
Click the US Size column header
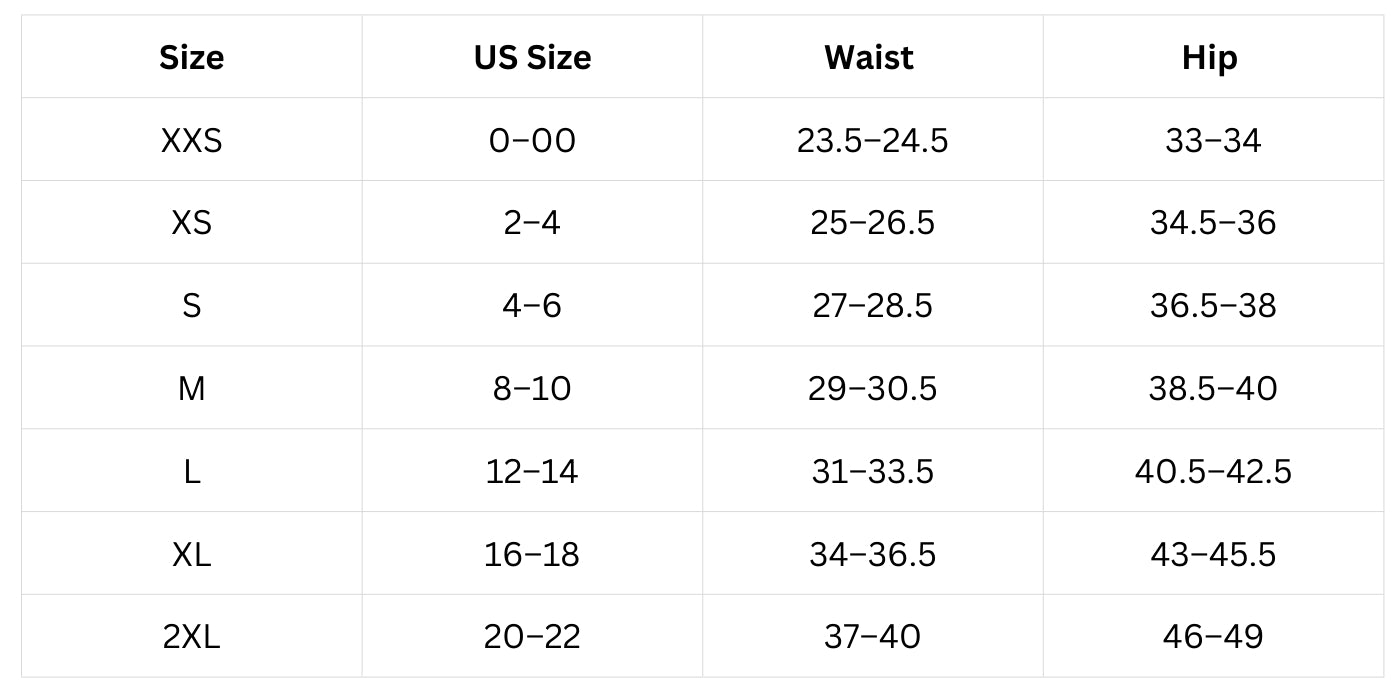tap(532, 58)
